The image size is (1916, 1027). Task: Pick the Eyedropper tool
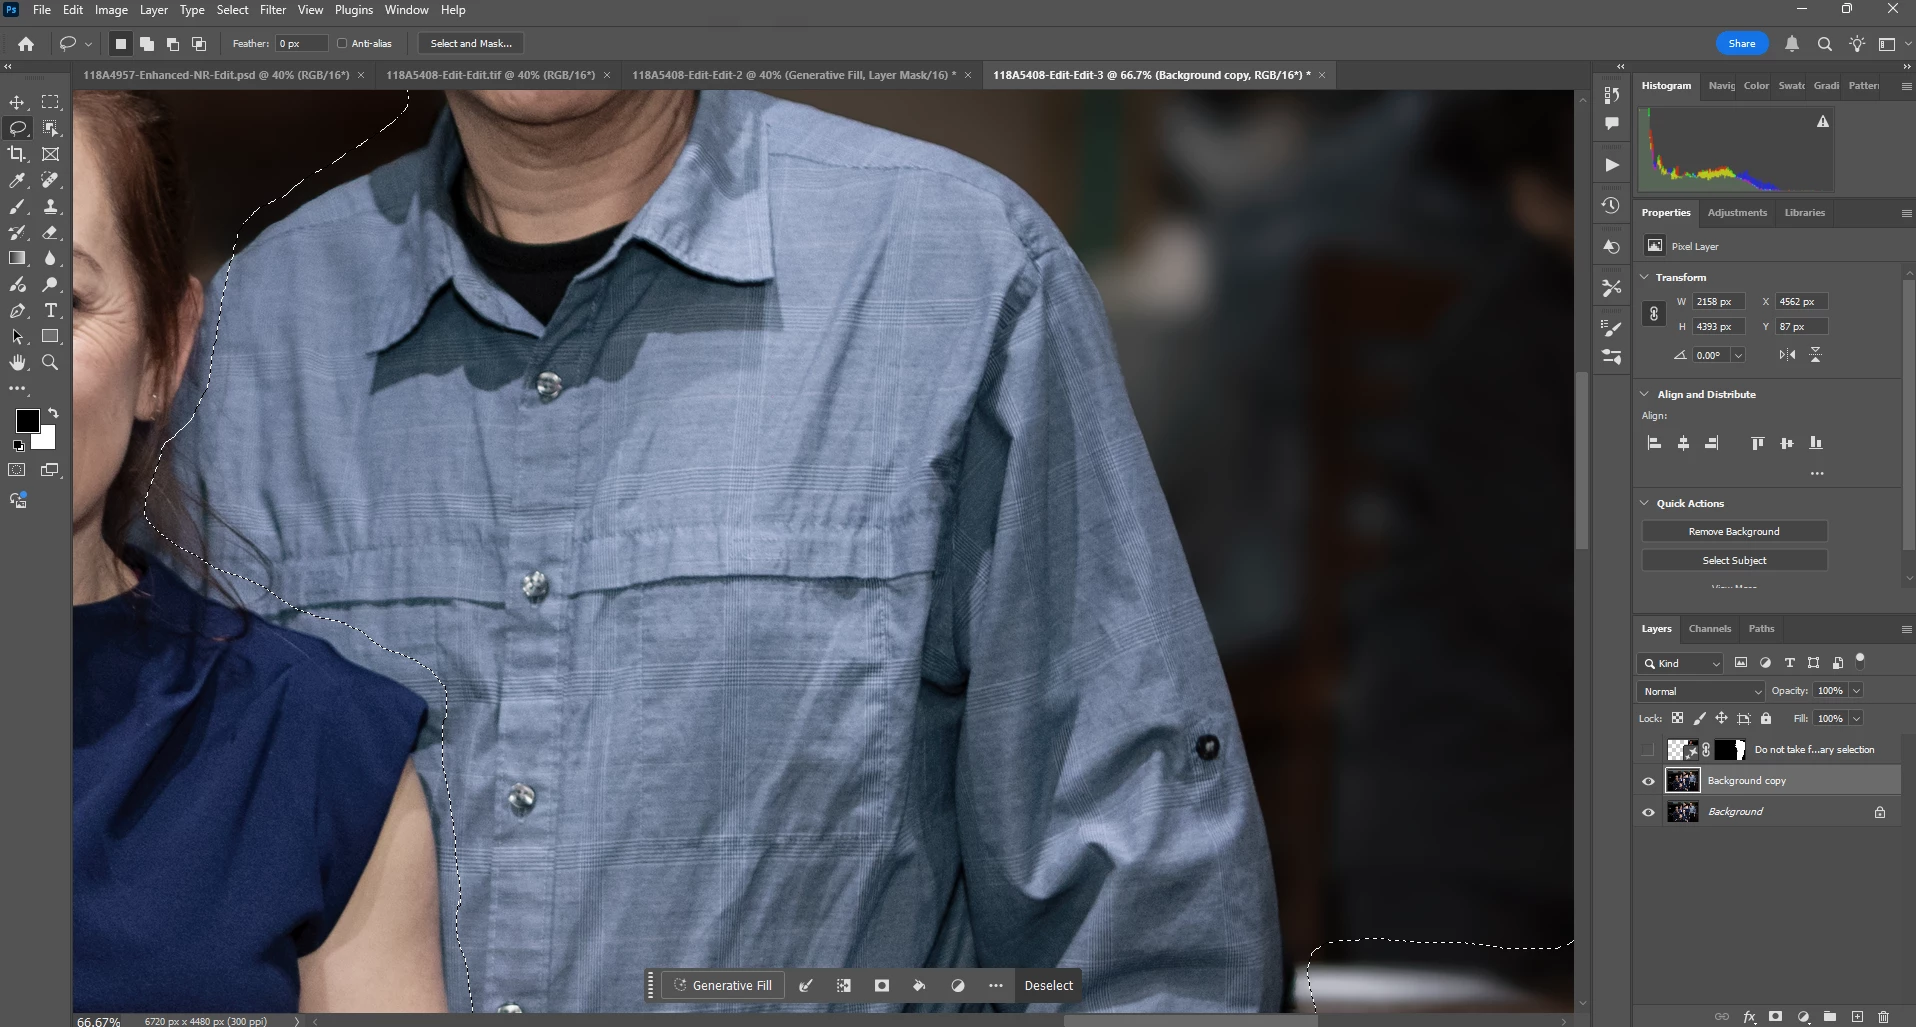pyautogui.click(x=17, y=180)
